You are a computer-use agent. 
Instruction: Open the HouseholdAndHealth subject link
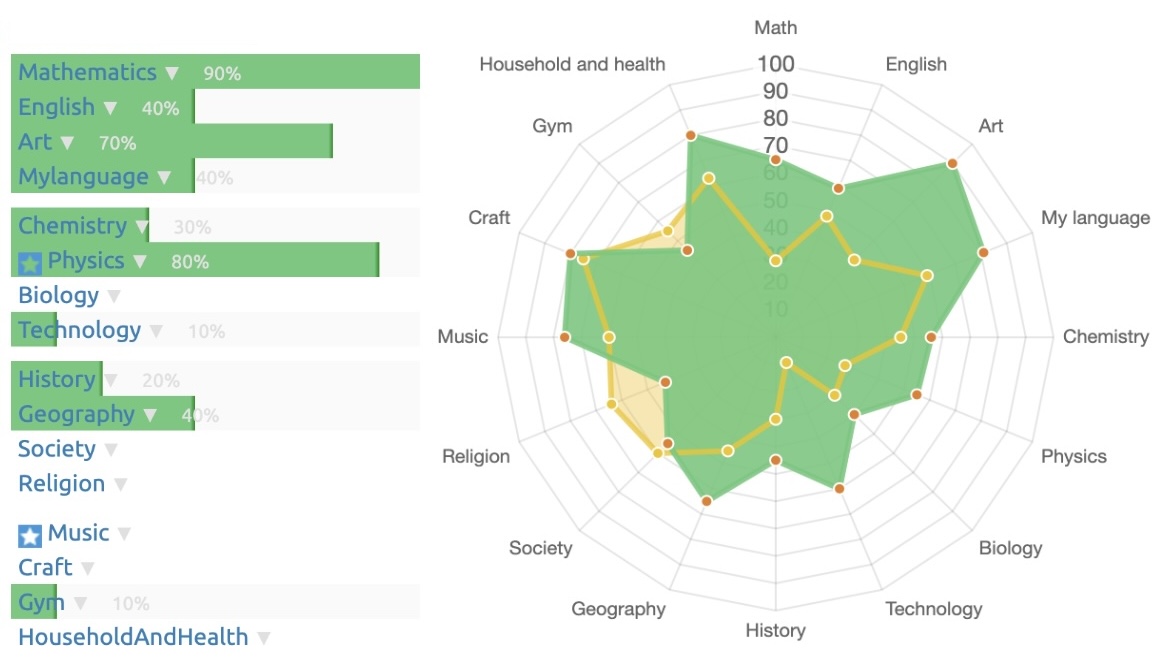(x=133, y=637)
